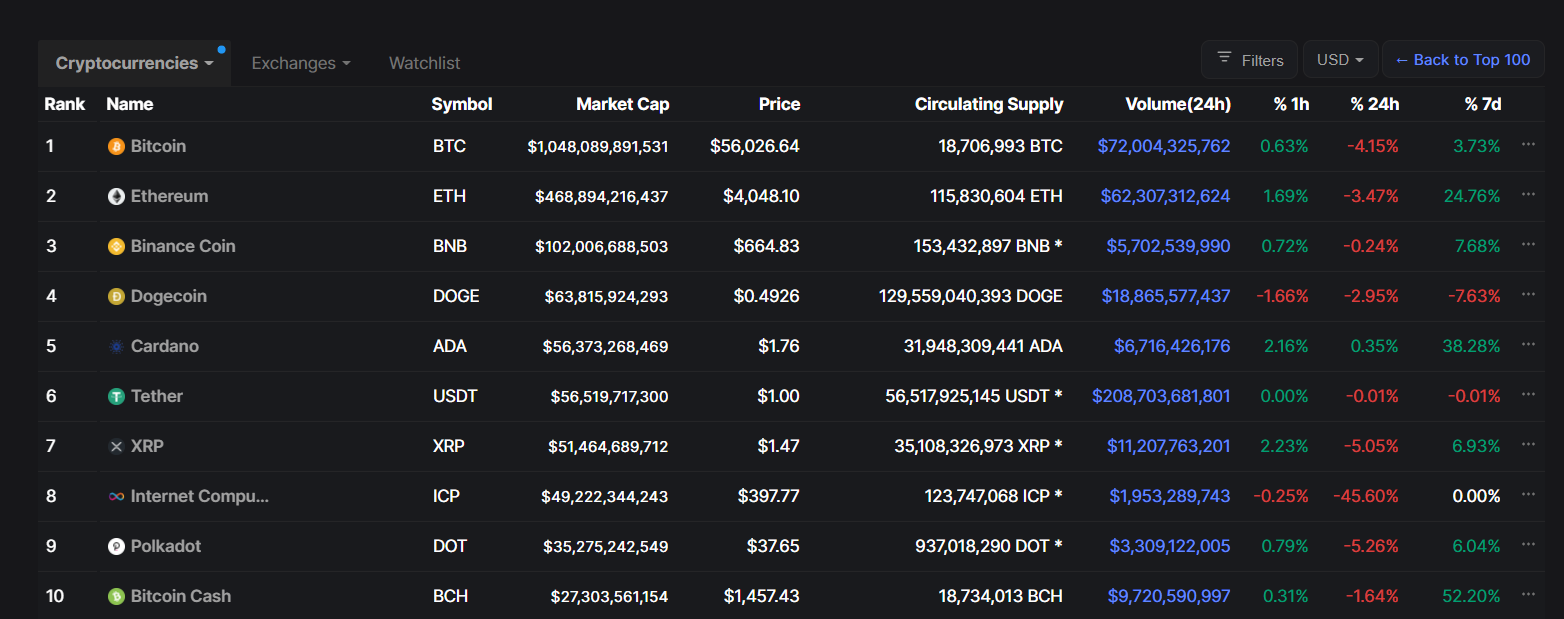Open the ellipsis menu for Bitcoin Cash row
Image resolution: width=1564 pixels, height=619 pixels.
1528,594
